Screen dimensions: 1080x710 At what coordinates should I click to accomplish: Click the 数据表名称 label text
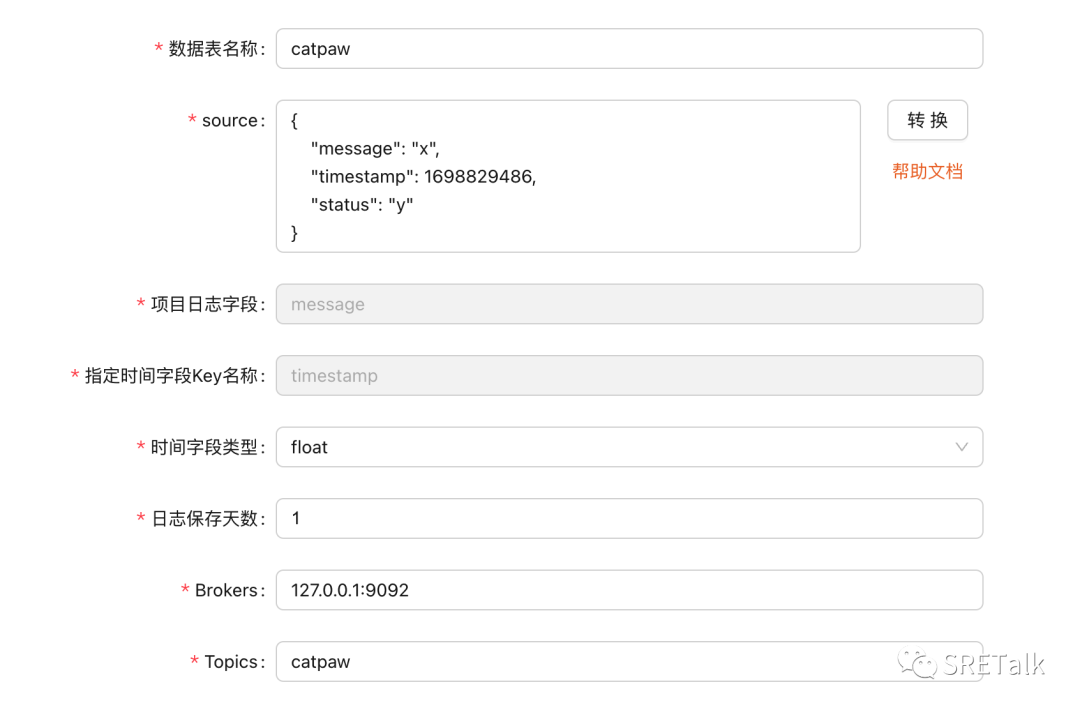click(213, 49)
